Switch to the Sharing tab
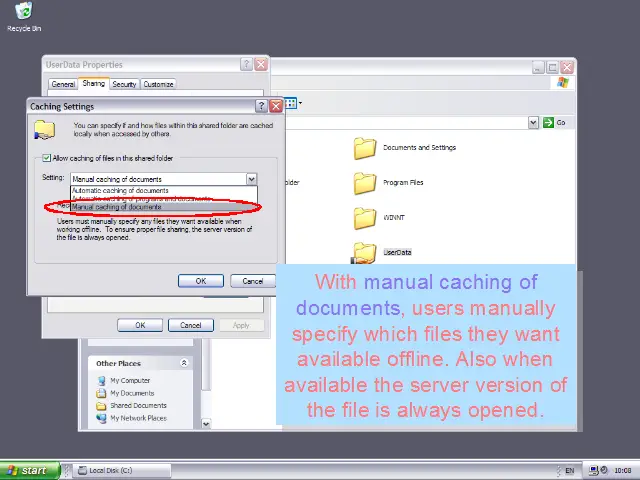This screenshot has width=640, height=480. click(93, 83)
